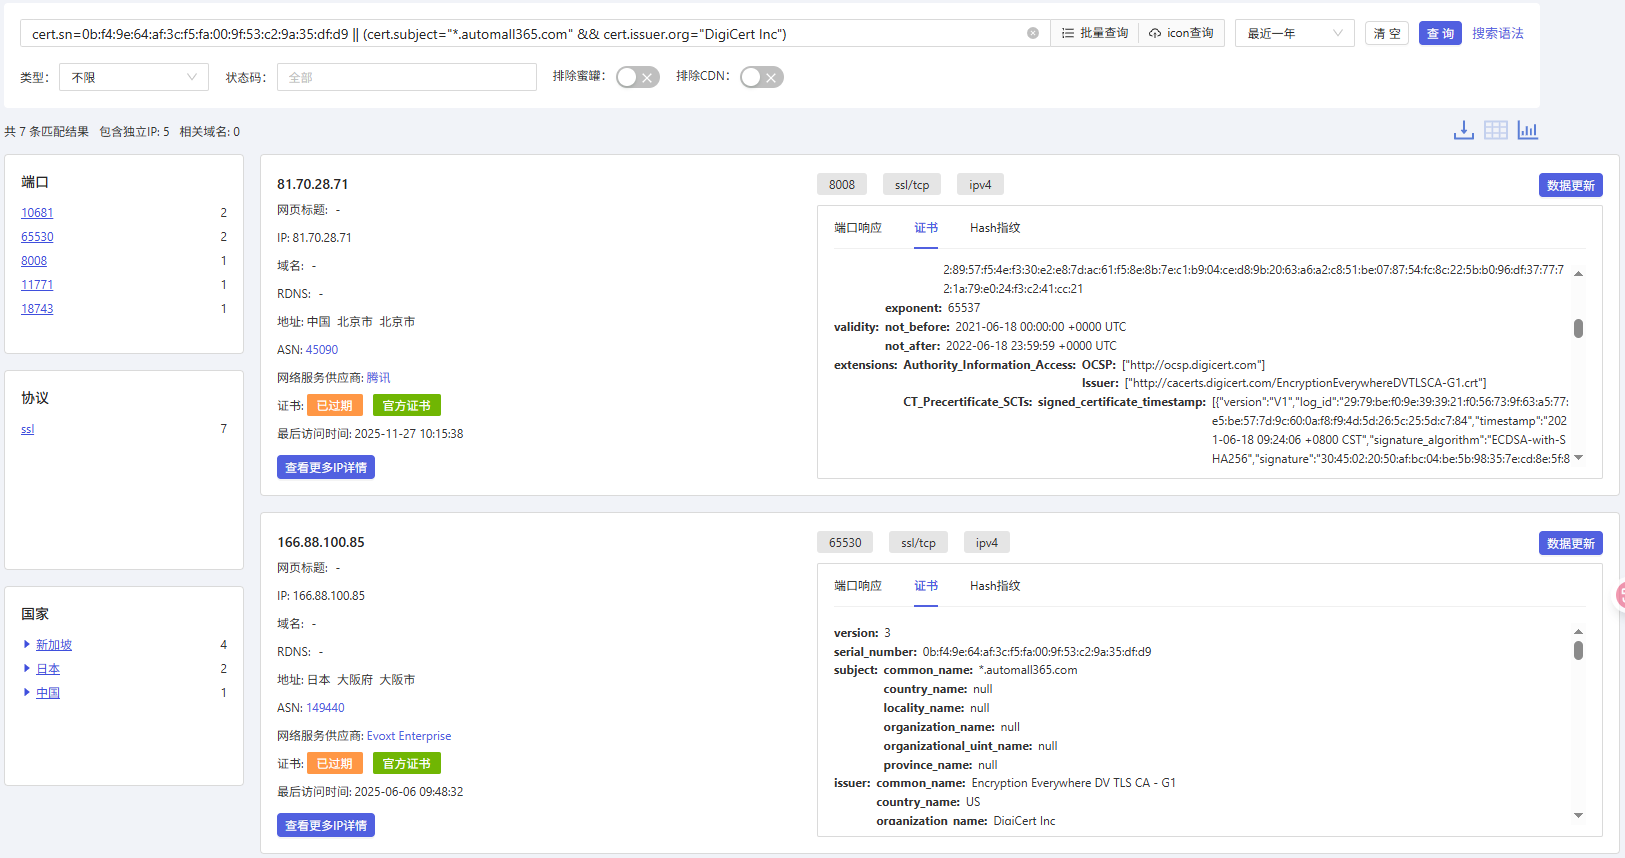The height and width of the screenshot is (858, 1625).
Task: Expand 中国 country tree item
Action: [26, 692]
